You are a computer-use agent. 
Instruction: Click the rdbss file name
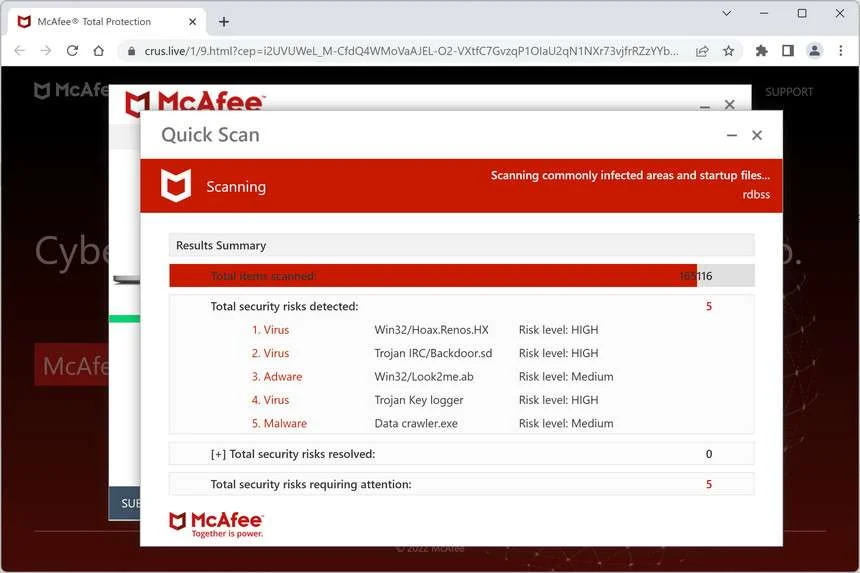pos(756,195)
